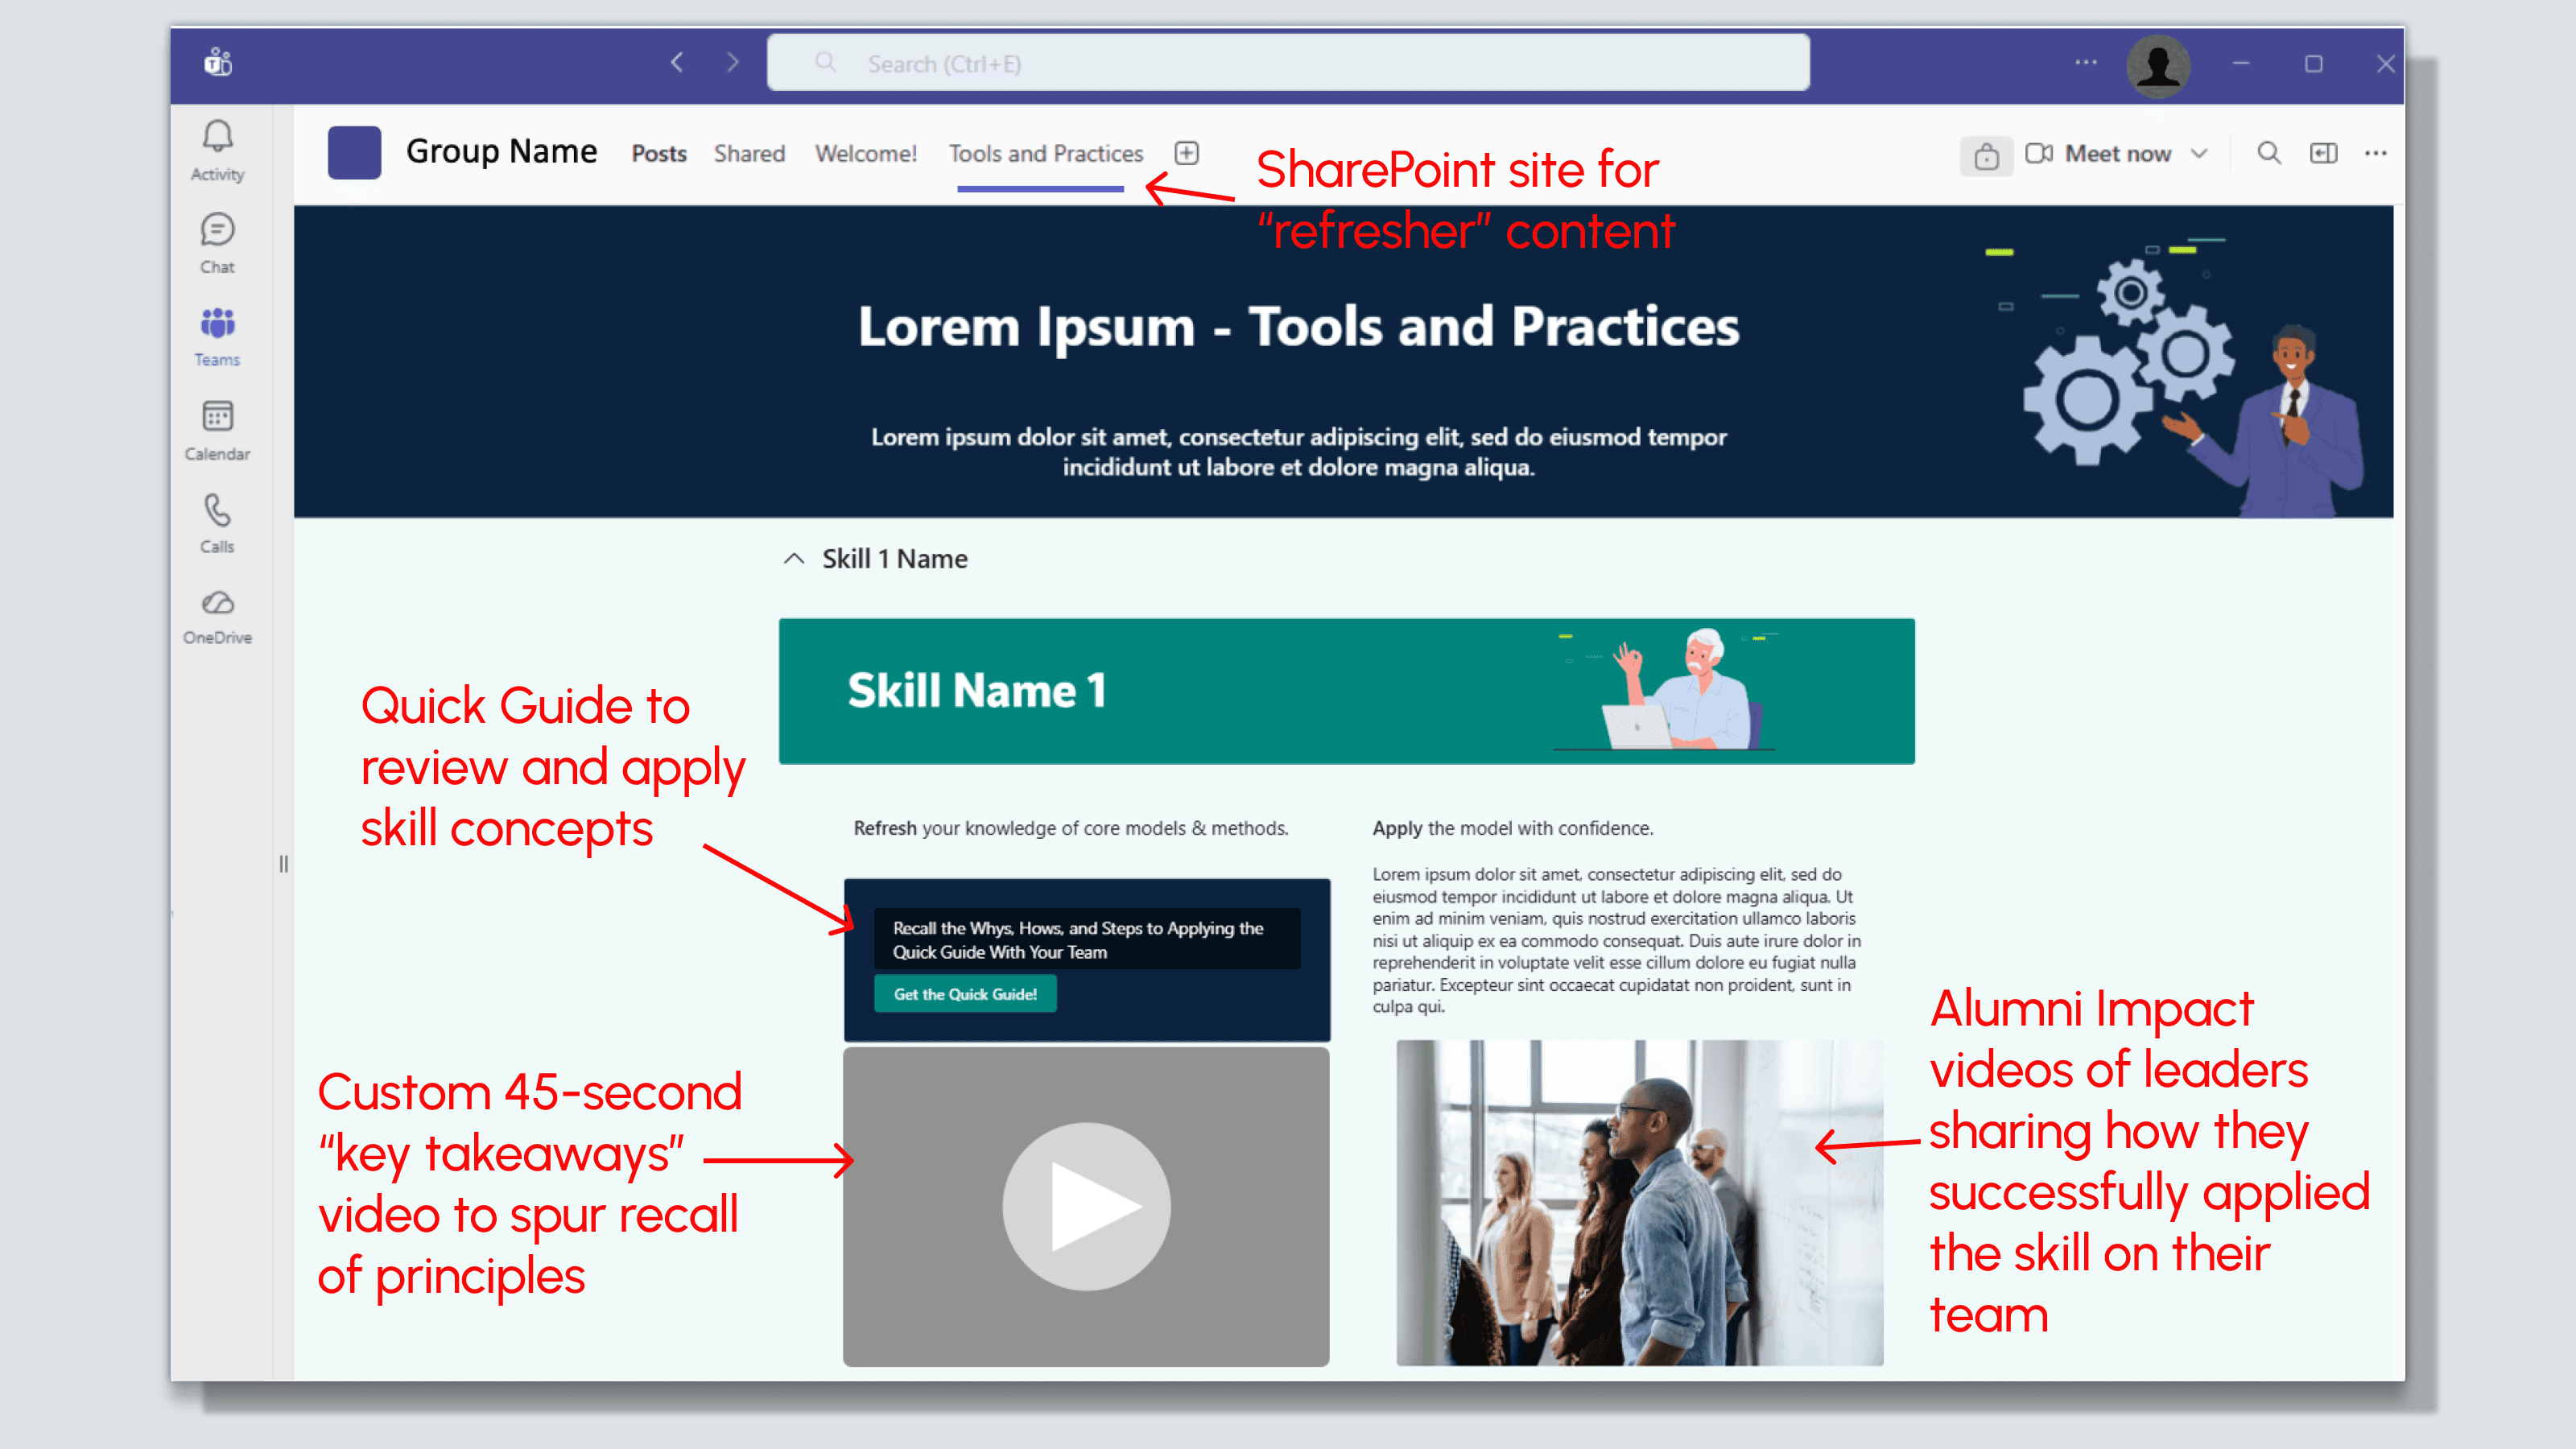Viewport: 2576px width, 1449px height.
Task: Switch to the Posts tab
Action: tap(658, 153)
